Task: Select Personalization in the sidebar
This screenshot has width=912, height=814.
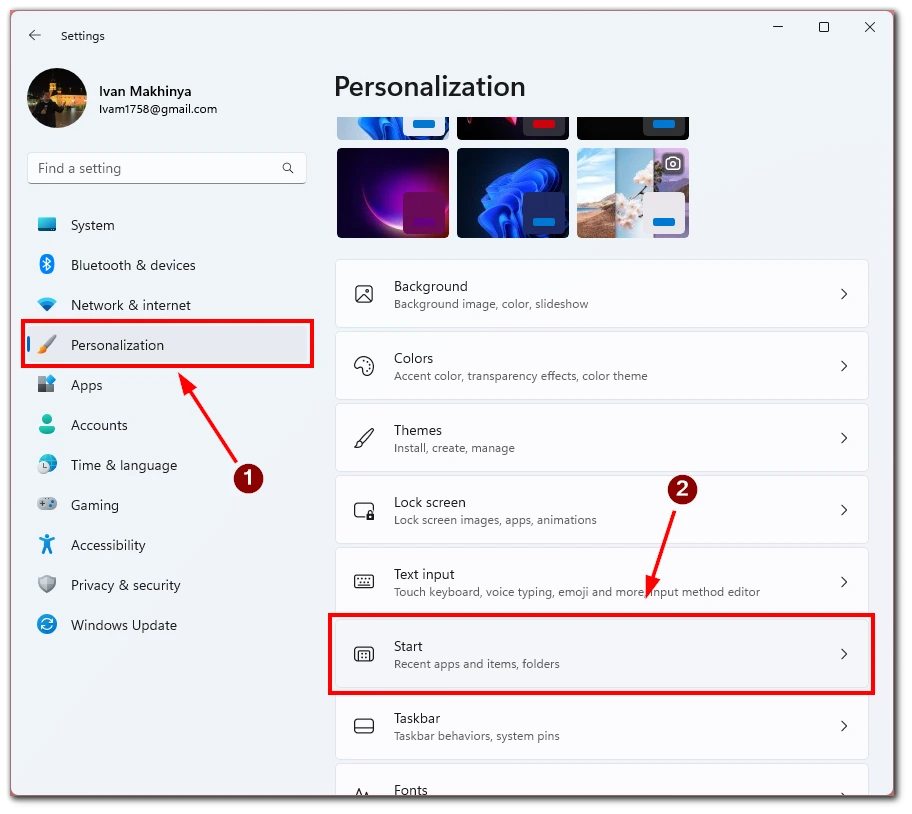Action: click(167, 345)
